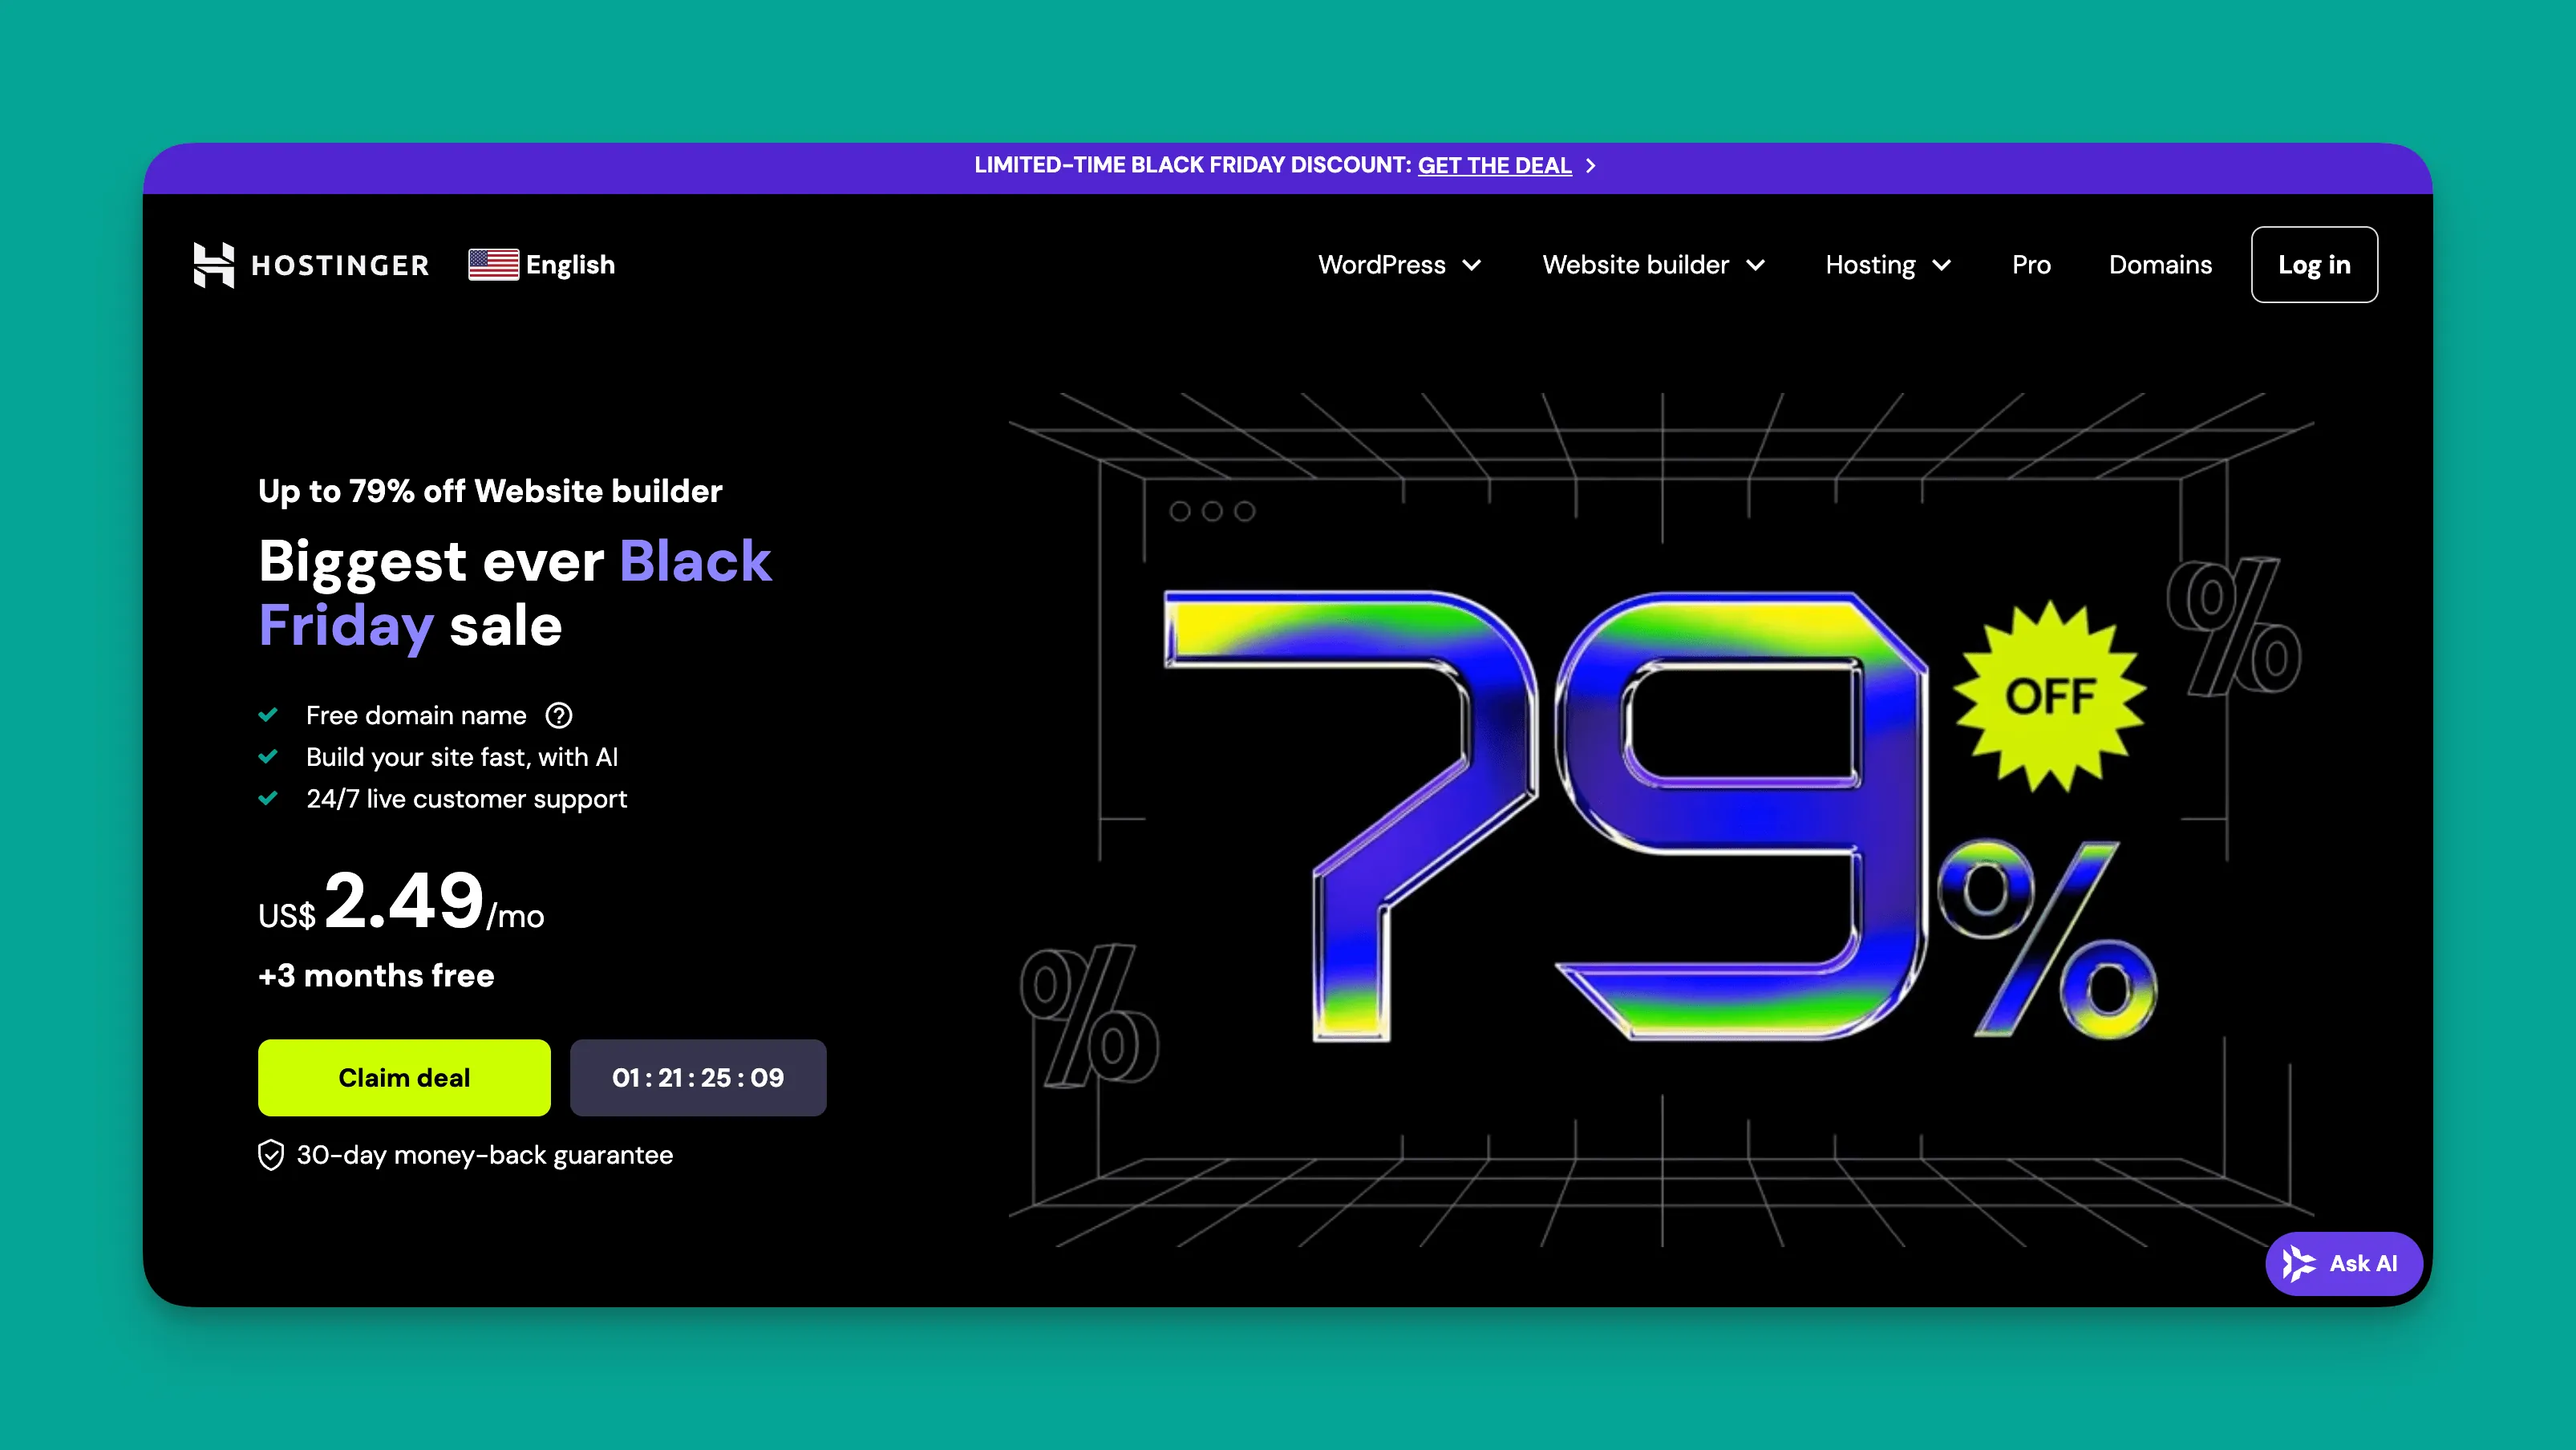Viewport: 2576px width, 1450px height.
Task: Click the countdown timer display
Action: click(698, 1077)
